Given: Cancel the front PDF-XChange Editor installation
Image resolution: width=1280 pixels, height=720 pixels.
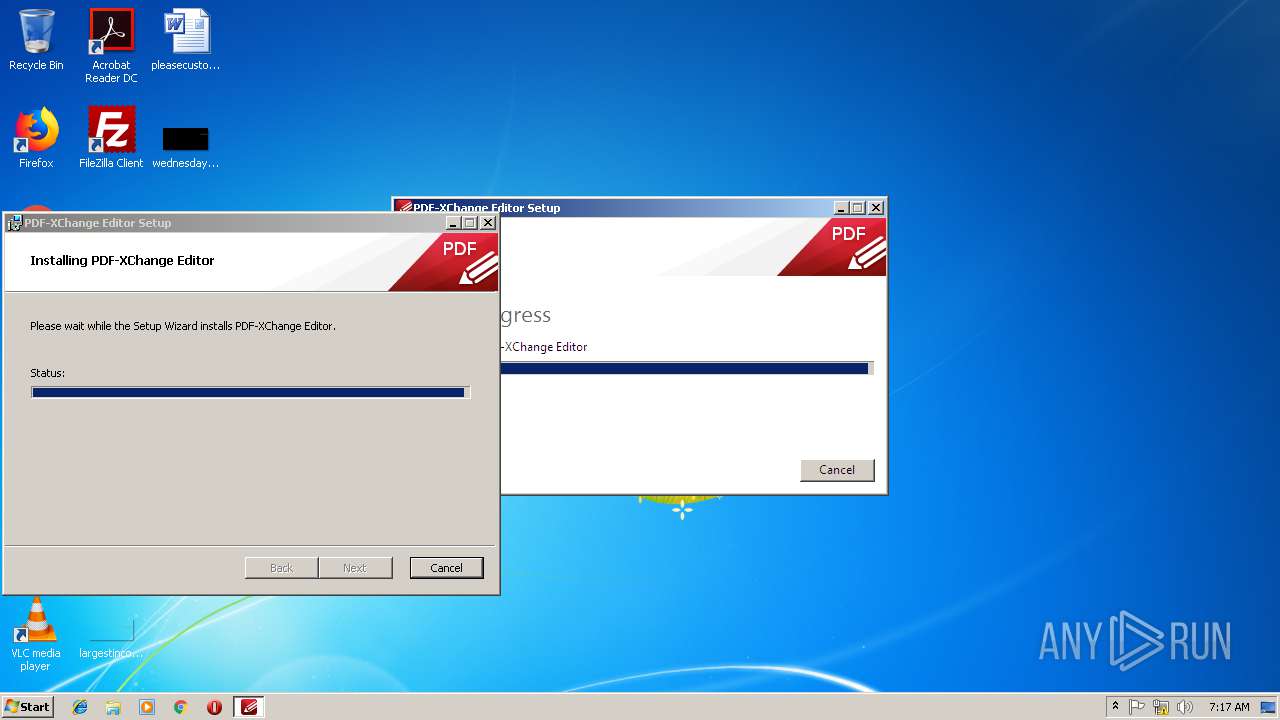Looking at the screenshot, I should coord(446,568).
